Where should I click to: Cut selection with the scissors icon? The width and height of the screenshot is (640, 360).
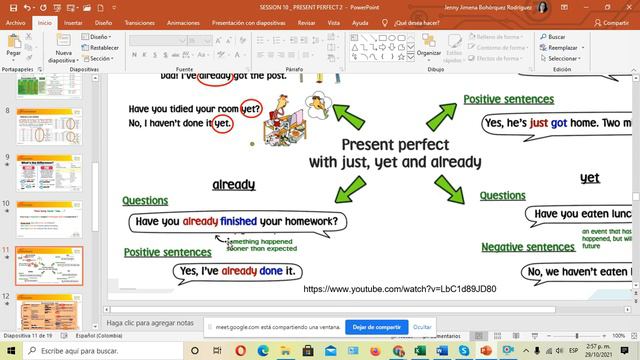click(x=29, y=37)
